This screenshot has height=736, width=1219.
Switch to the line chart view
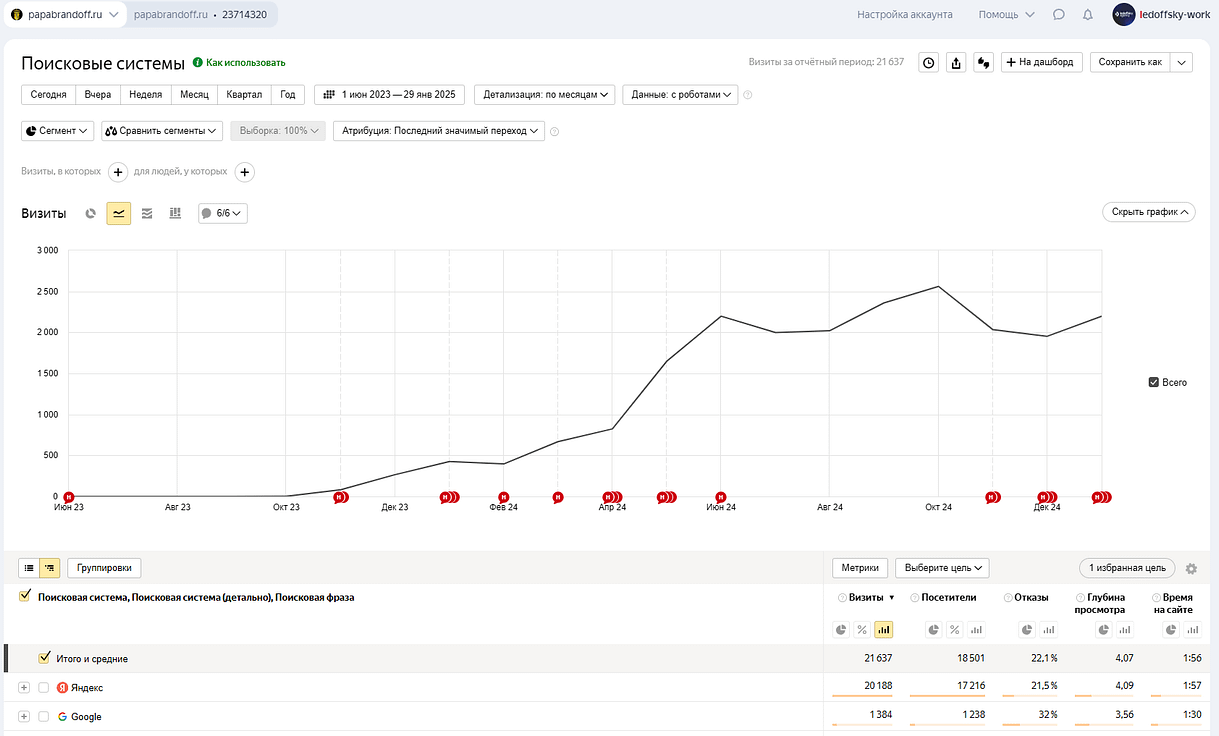coord(119,213)
